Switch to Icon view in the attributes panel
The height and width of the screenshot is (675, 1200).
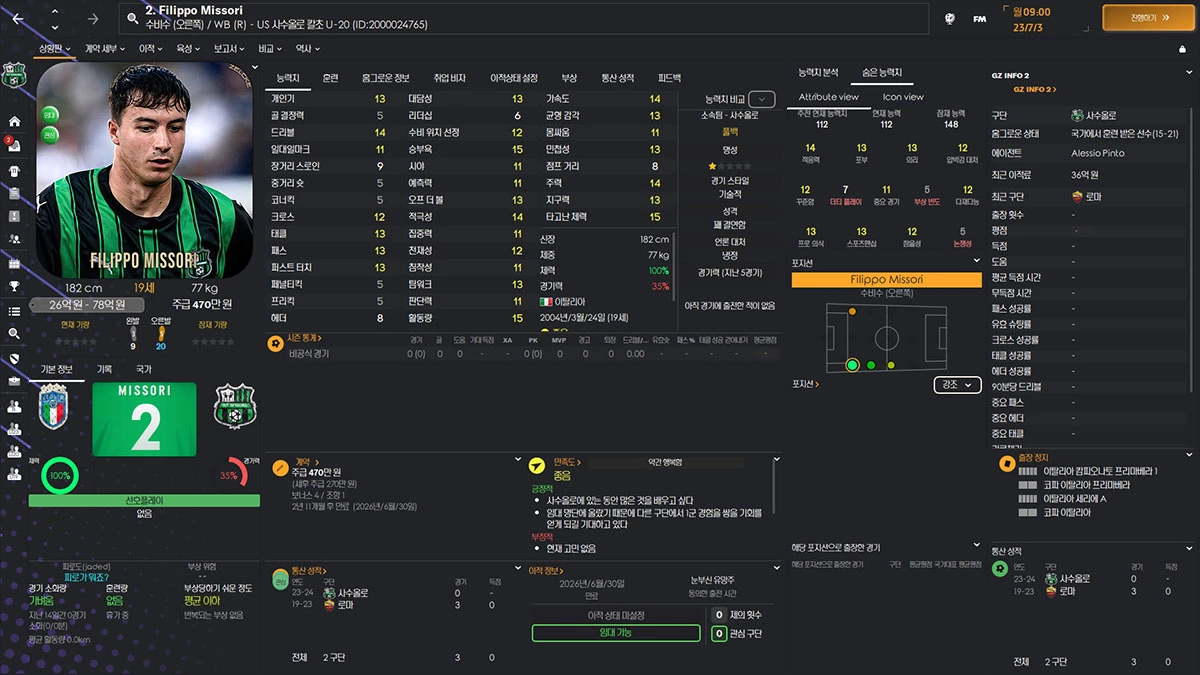click(905, 97)
